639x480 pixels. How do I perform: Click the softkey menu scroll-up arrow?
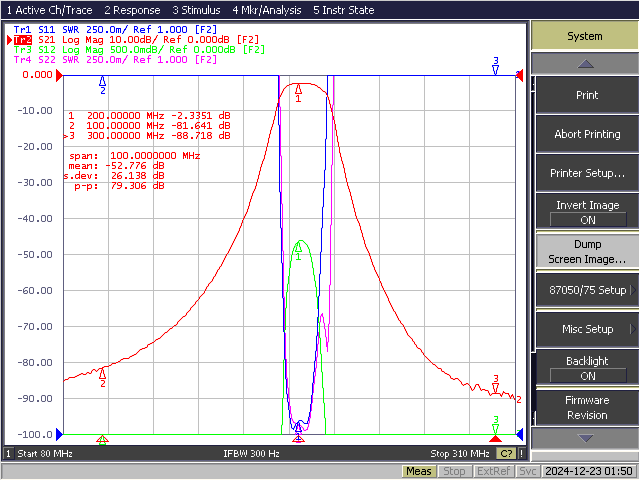coord(585,64)
